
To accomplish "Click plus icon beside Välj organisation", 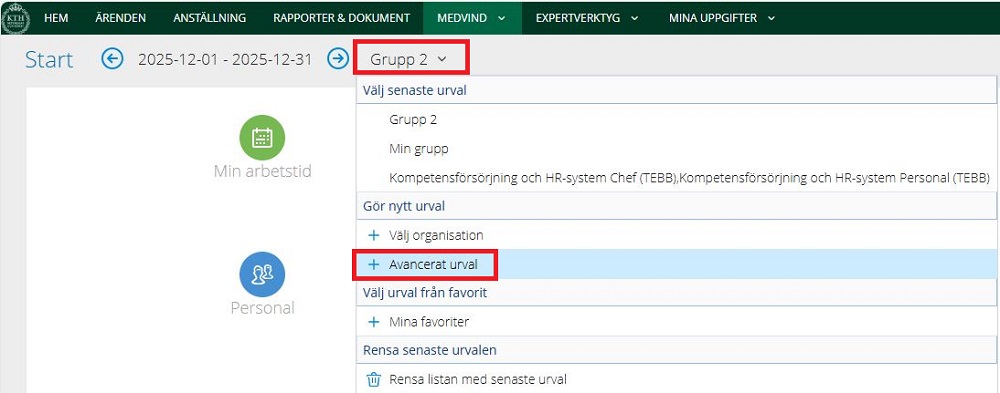I will (x=374, y=235).
